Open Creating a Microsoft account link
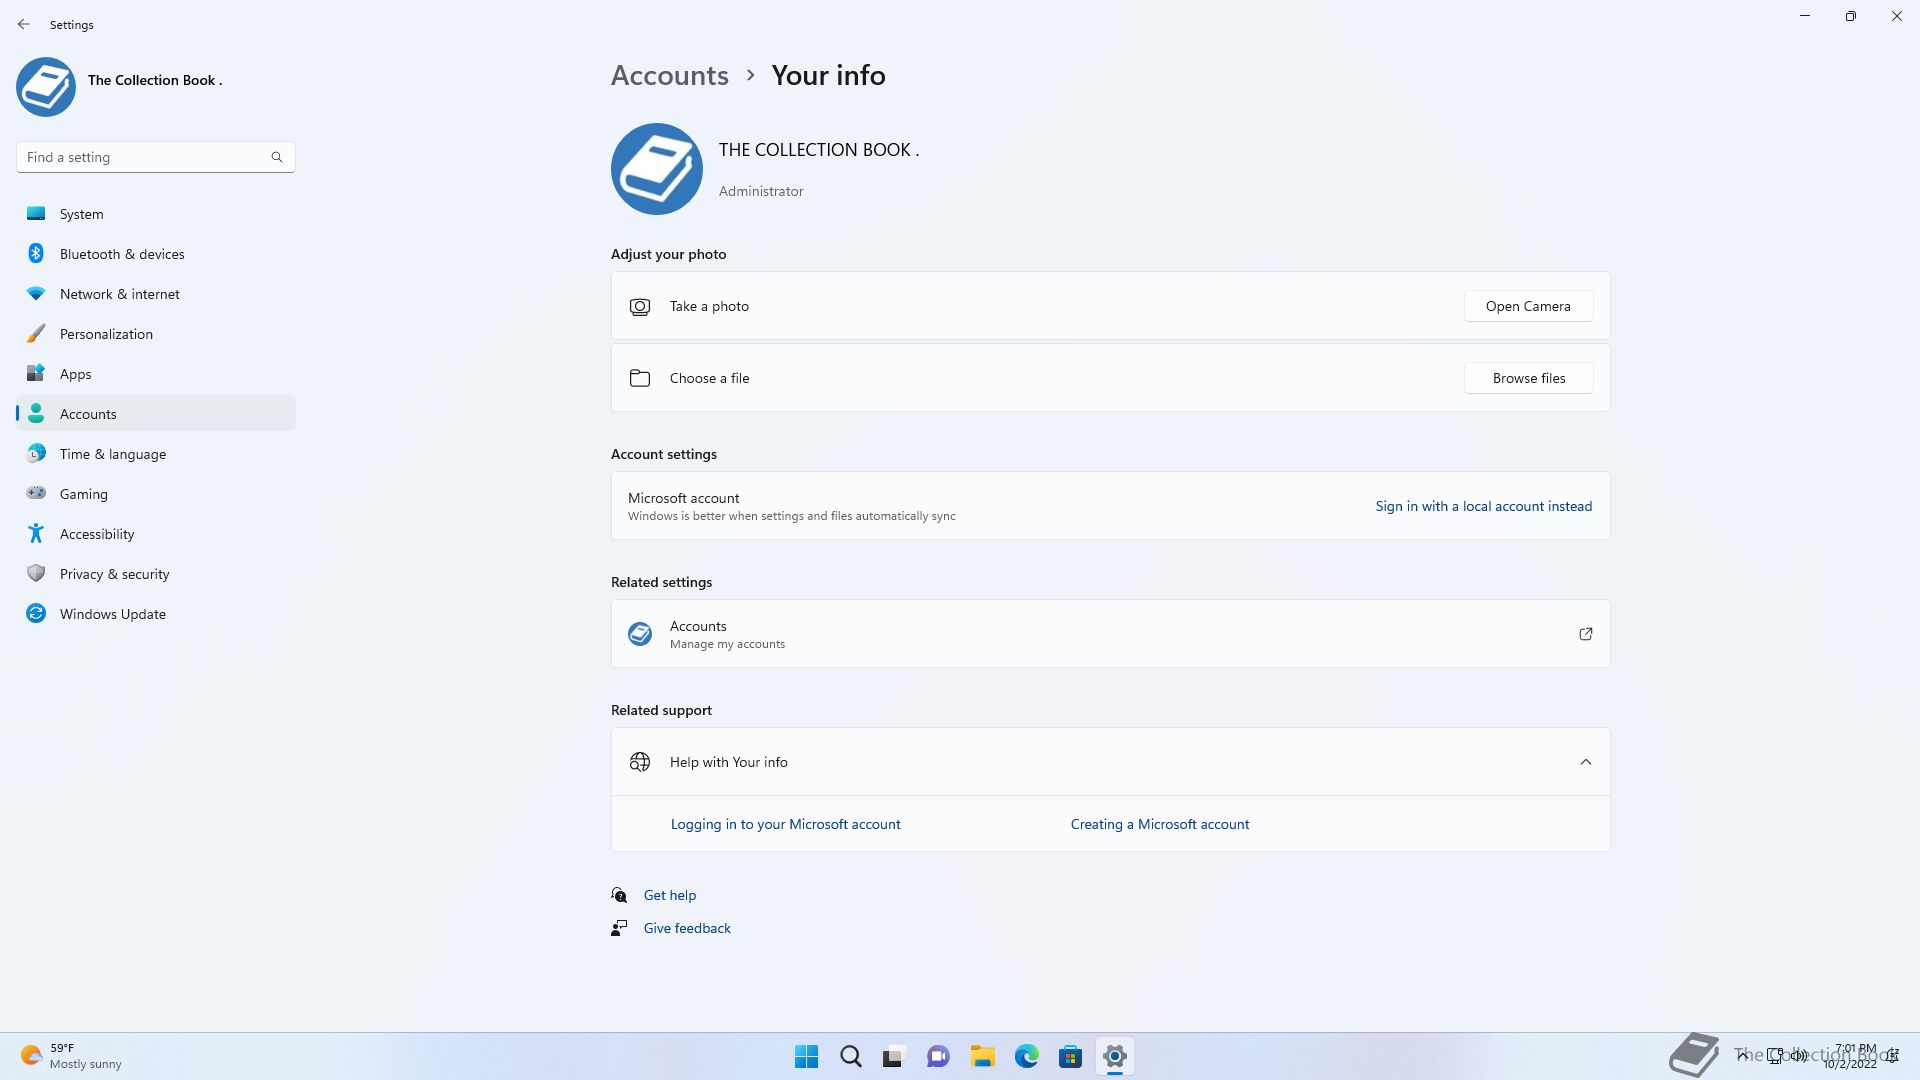Screen dimensions: 1920x1080 click(1160, 824)
